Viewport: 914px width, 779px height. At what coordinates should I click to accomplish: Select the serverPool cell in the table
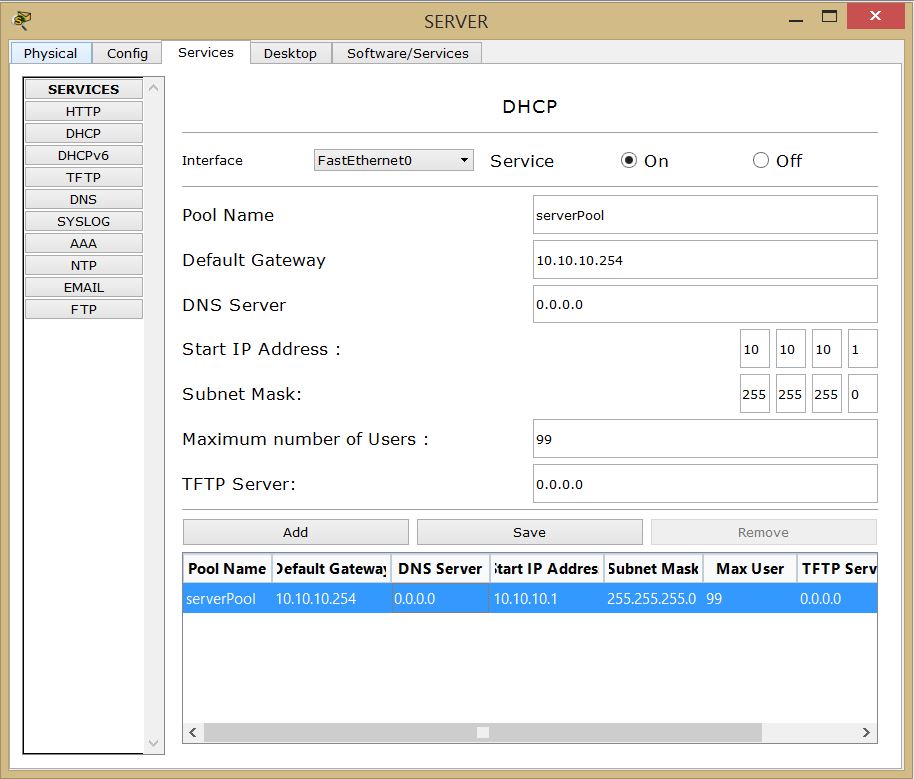click(x=227, y=598)
